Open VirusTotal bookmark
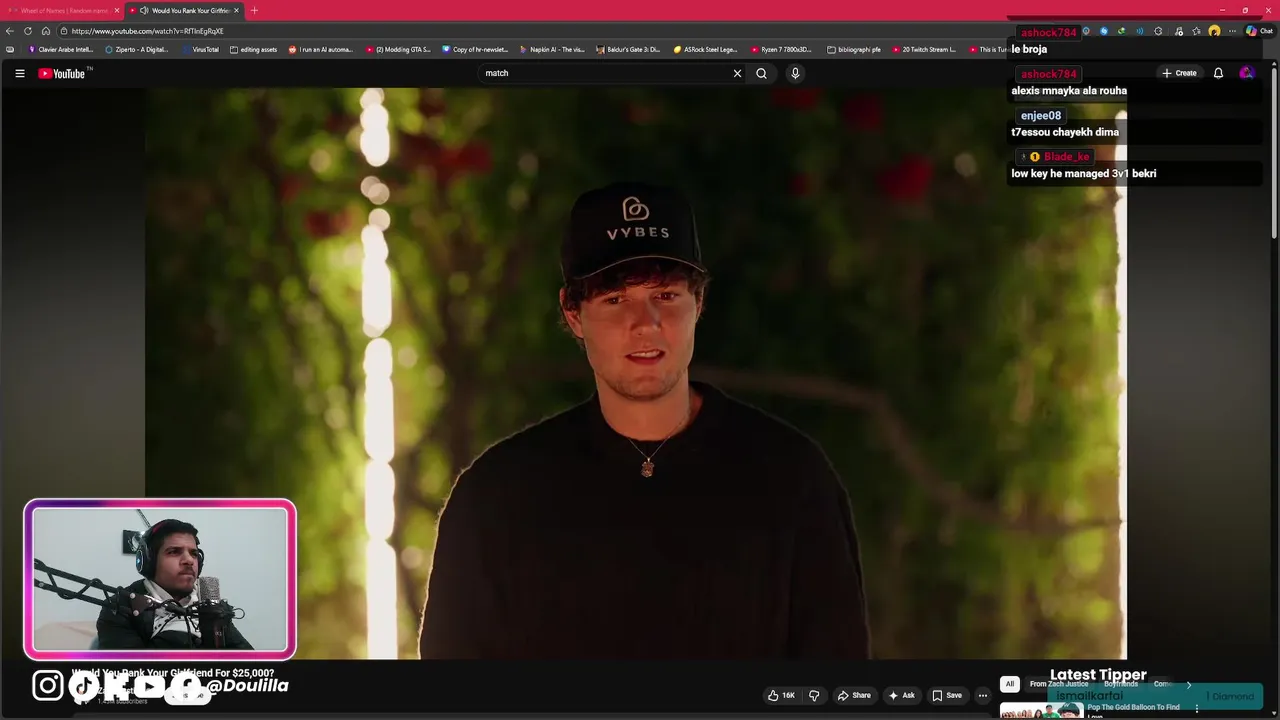The width and height of the screenshot is (1280, 720). click(x=200, y=49)
